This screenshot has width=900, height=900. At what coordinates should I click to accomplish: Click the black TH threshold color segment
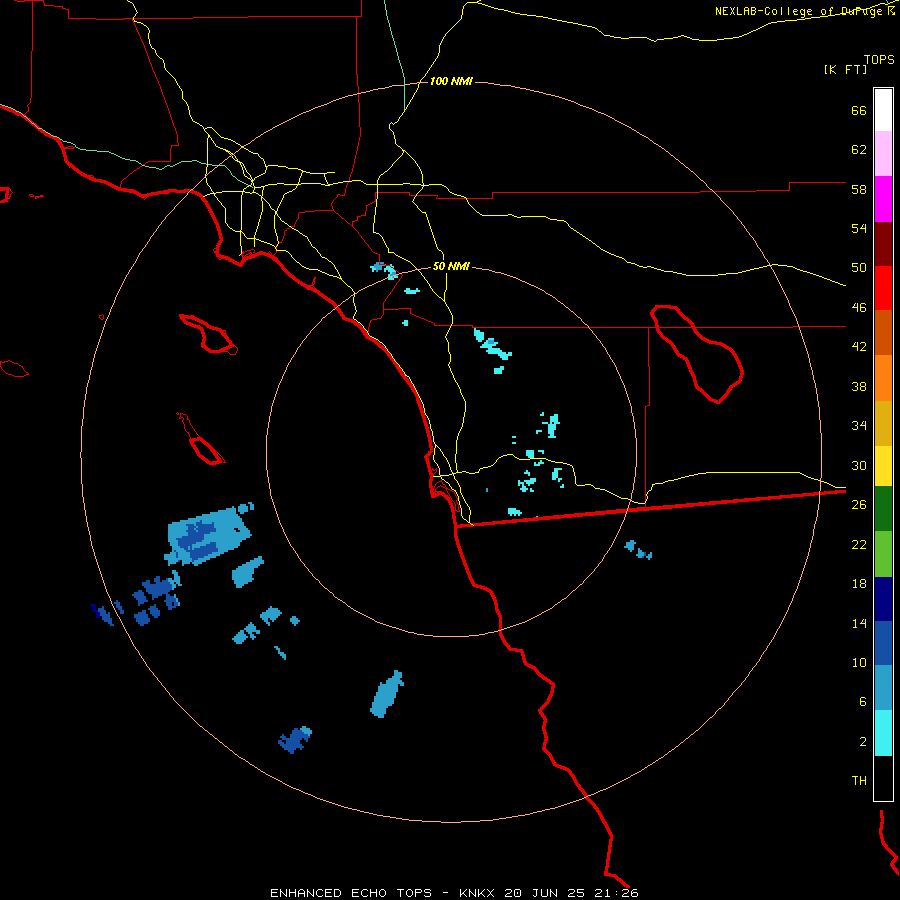coord(883,778)
